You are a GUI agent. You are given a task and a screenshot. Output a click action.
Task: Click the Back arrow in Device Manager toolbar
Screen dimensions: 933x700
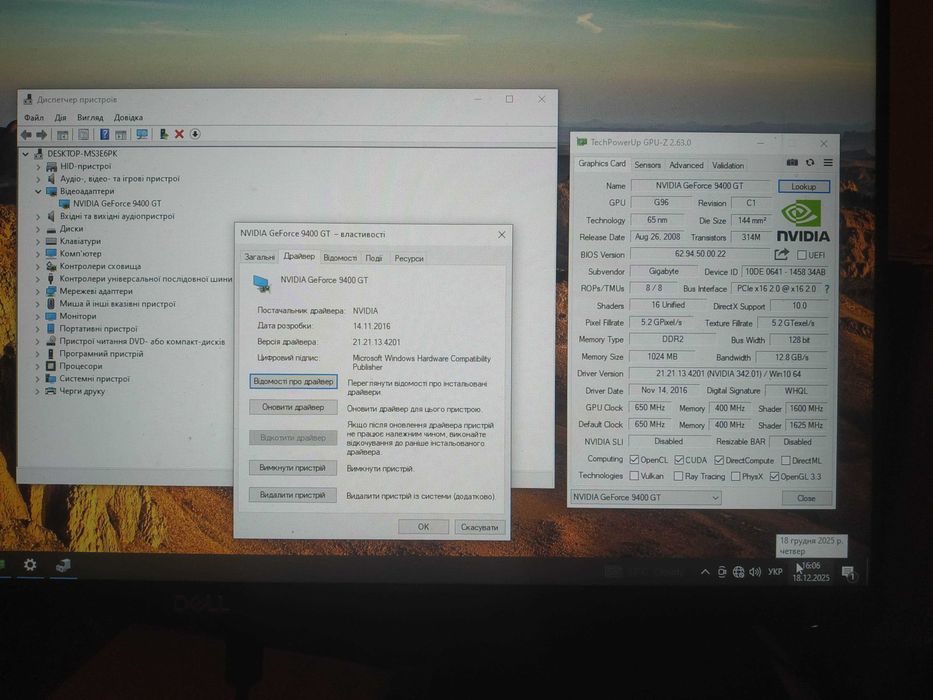tap(26, 135)
